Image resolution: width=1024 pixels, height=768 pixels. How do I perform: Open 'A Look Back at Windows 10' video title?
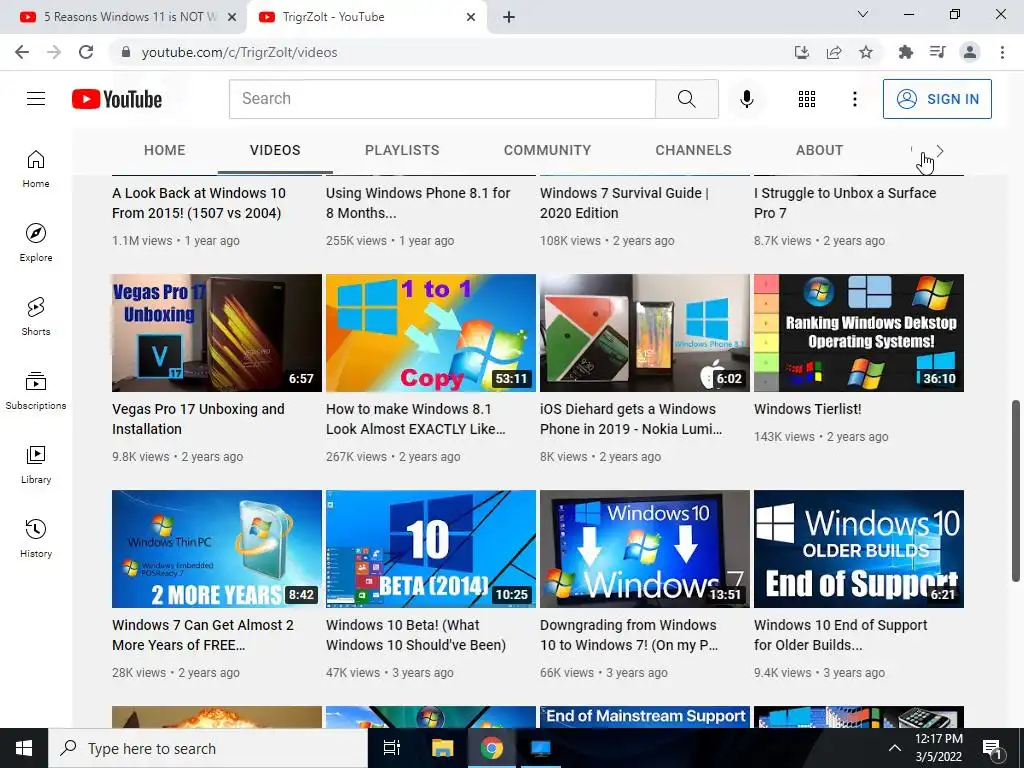(199, 203)
